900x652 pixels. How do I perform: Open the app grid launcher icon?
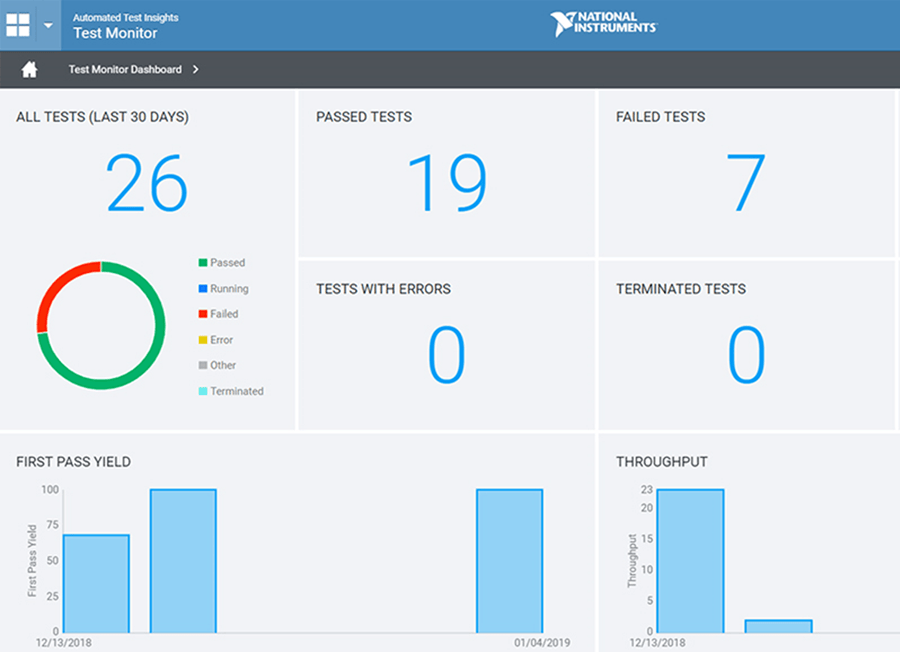(18, 25)
